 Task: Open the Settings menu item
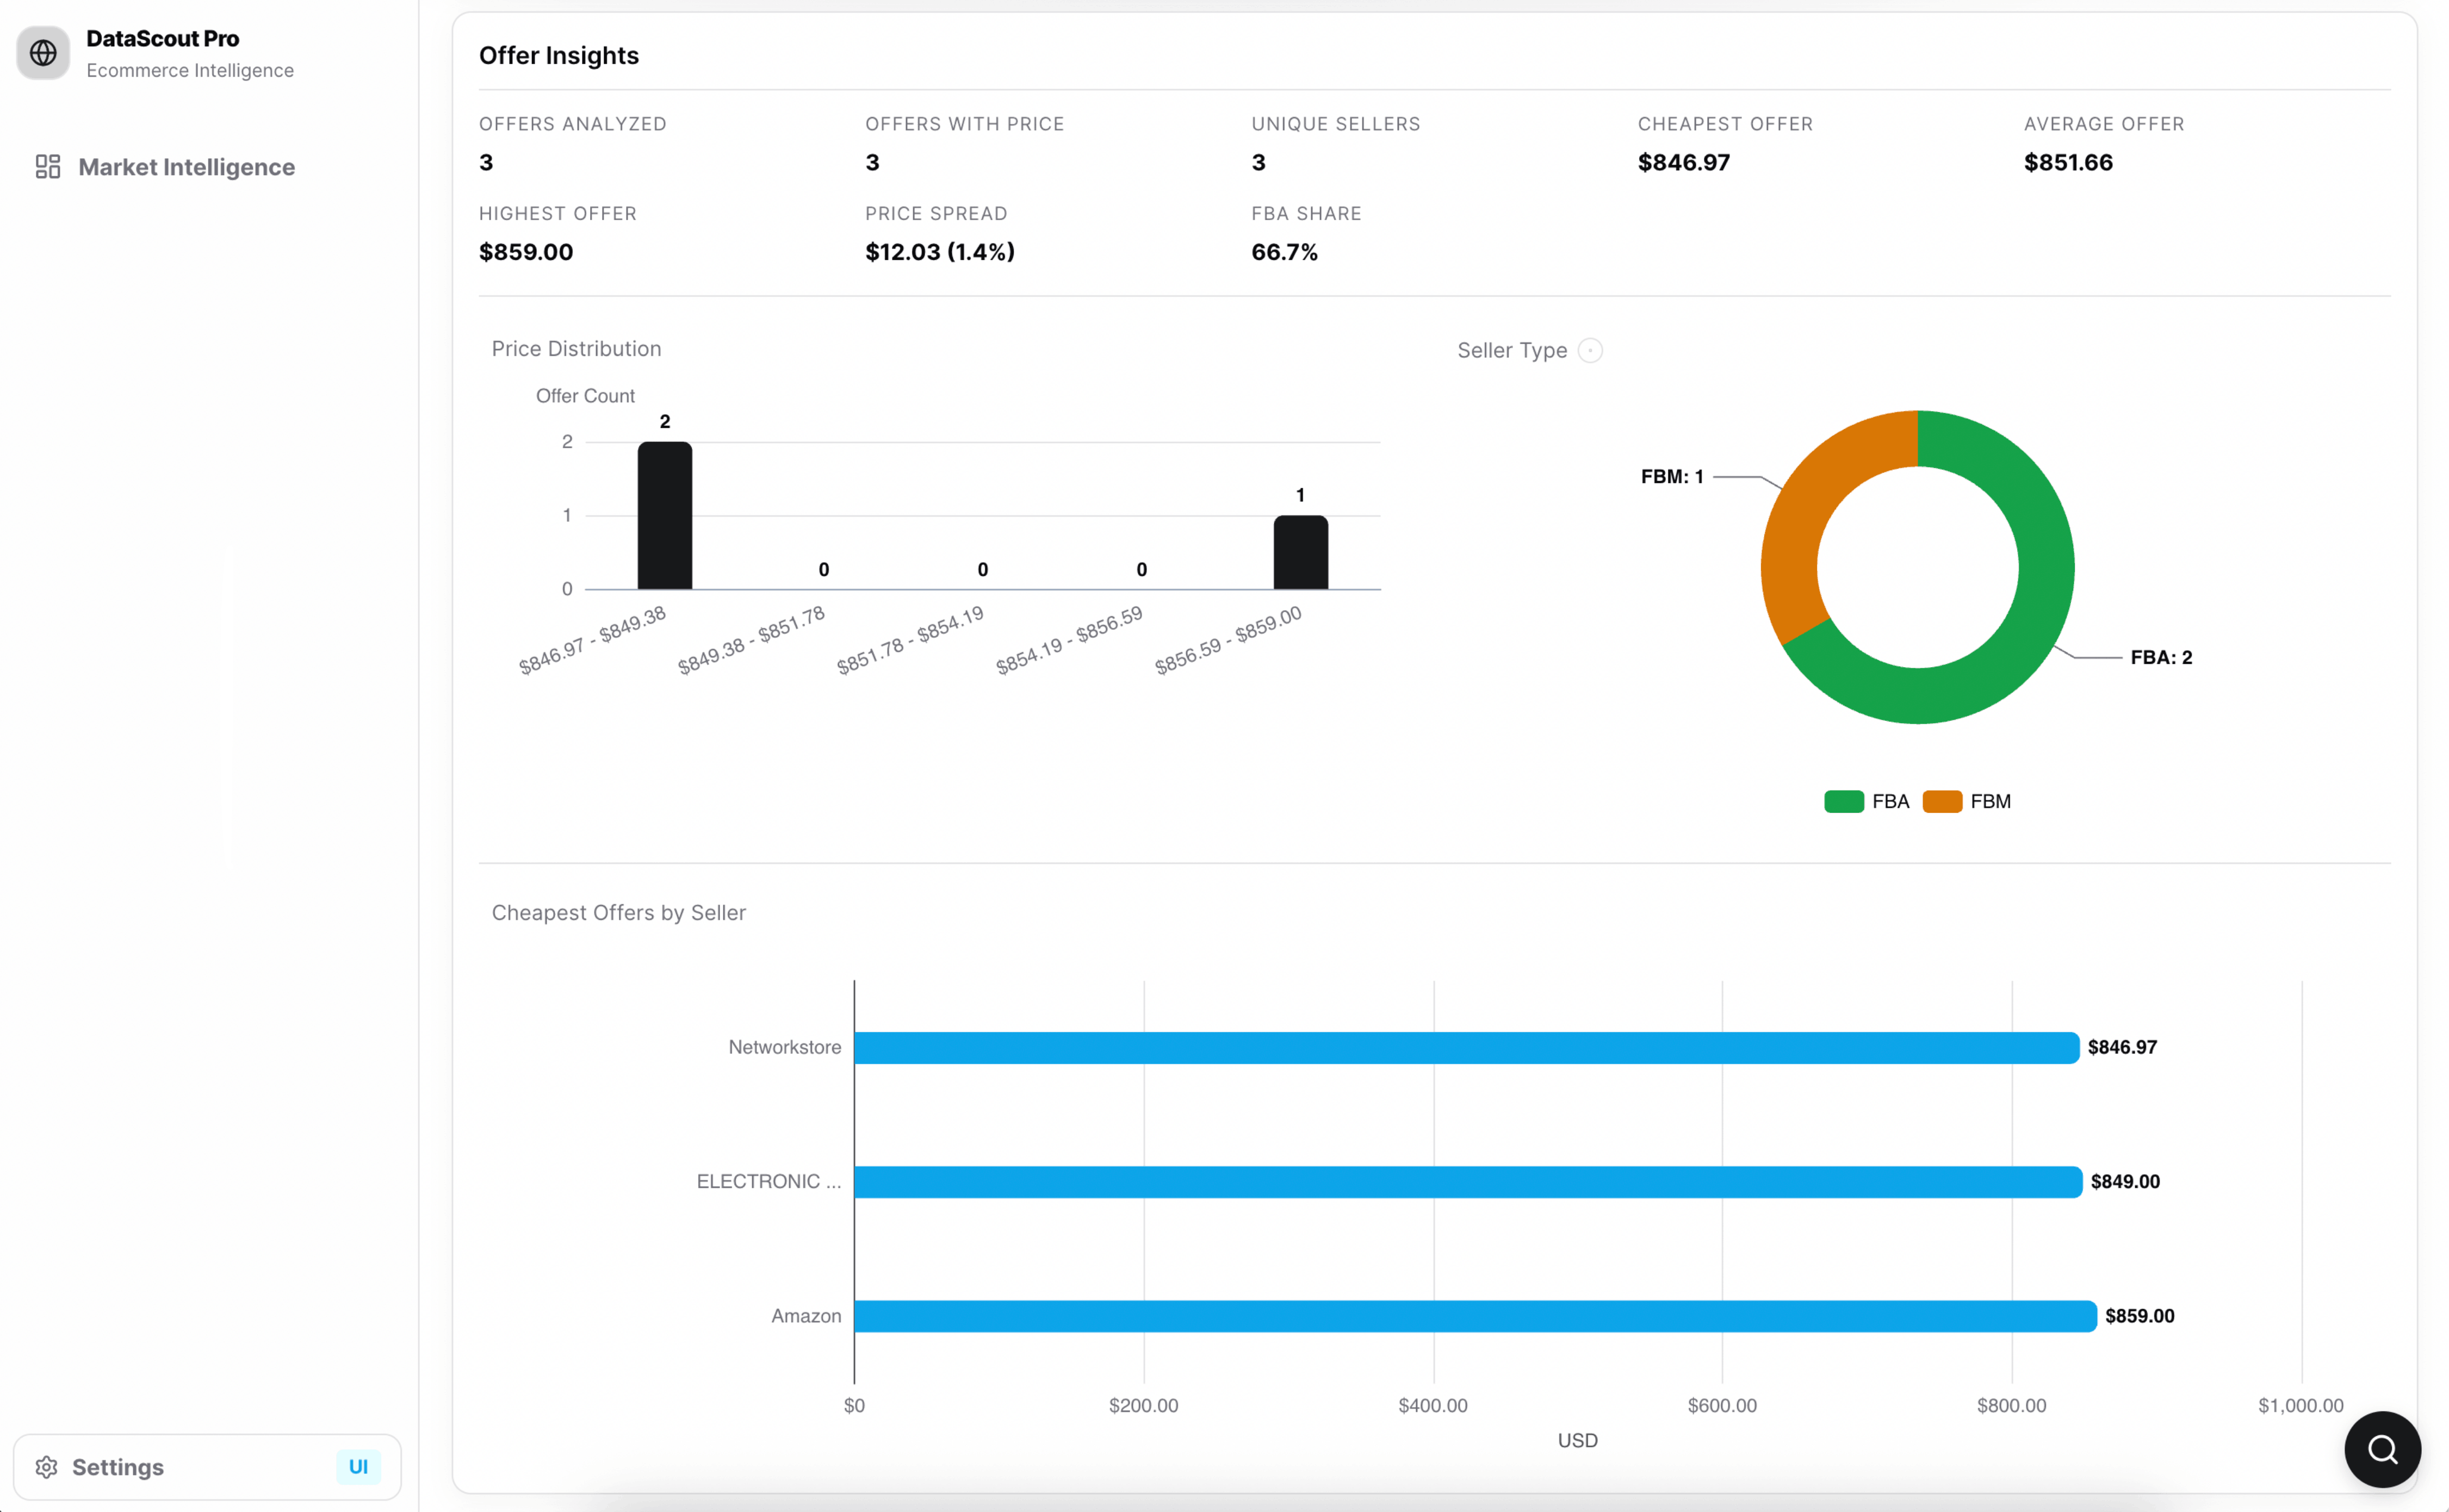tap(118, 1467)
